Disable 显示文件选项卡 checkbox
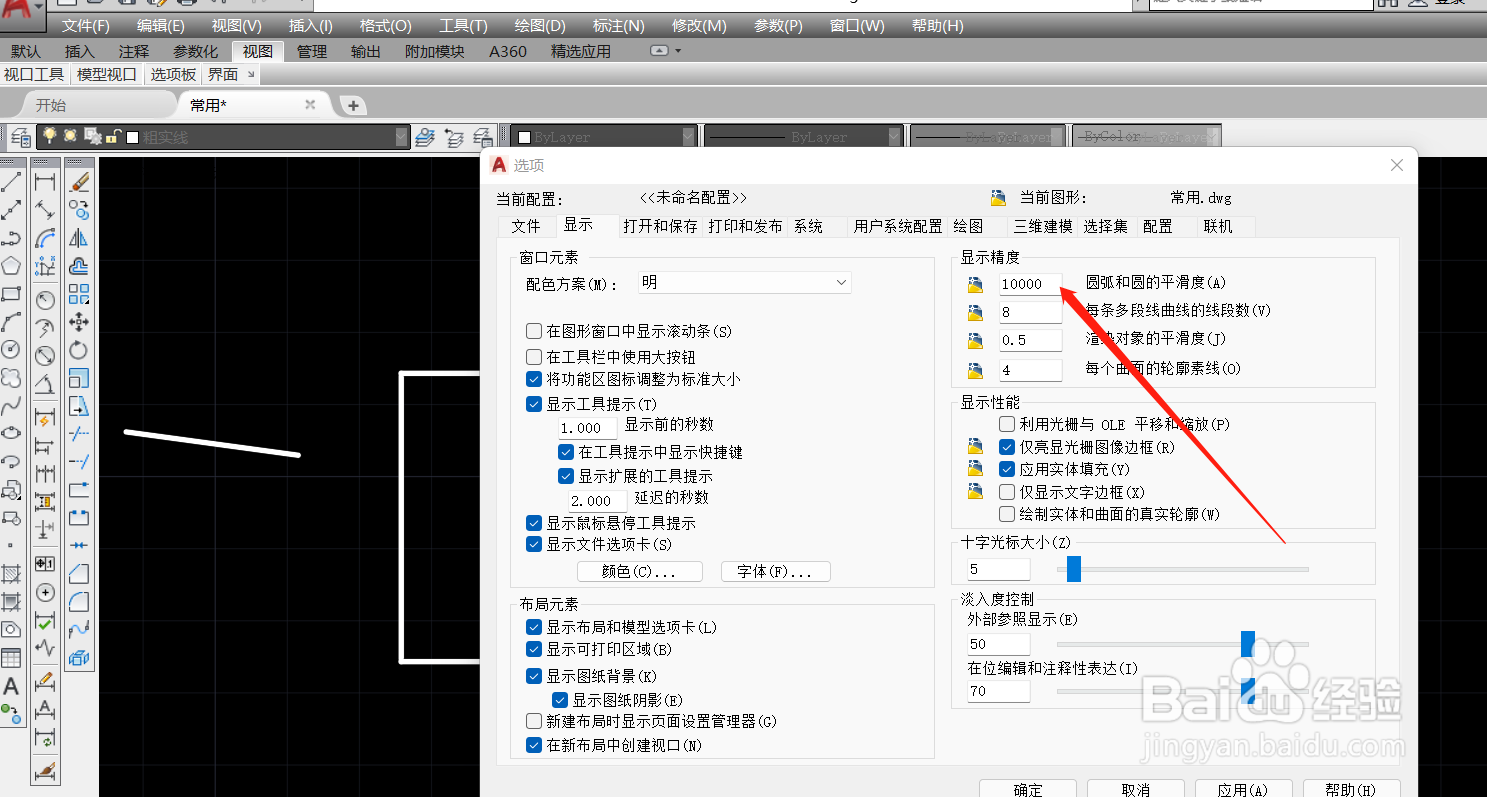Viewport: 1487px width, 797px height. [533, 543]
